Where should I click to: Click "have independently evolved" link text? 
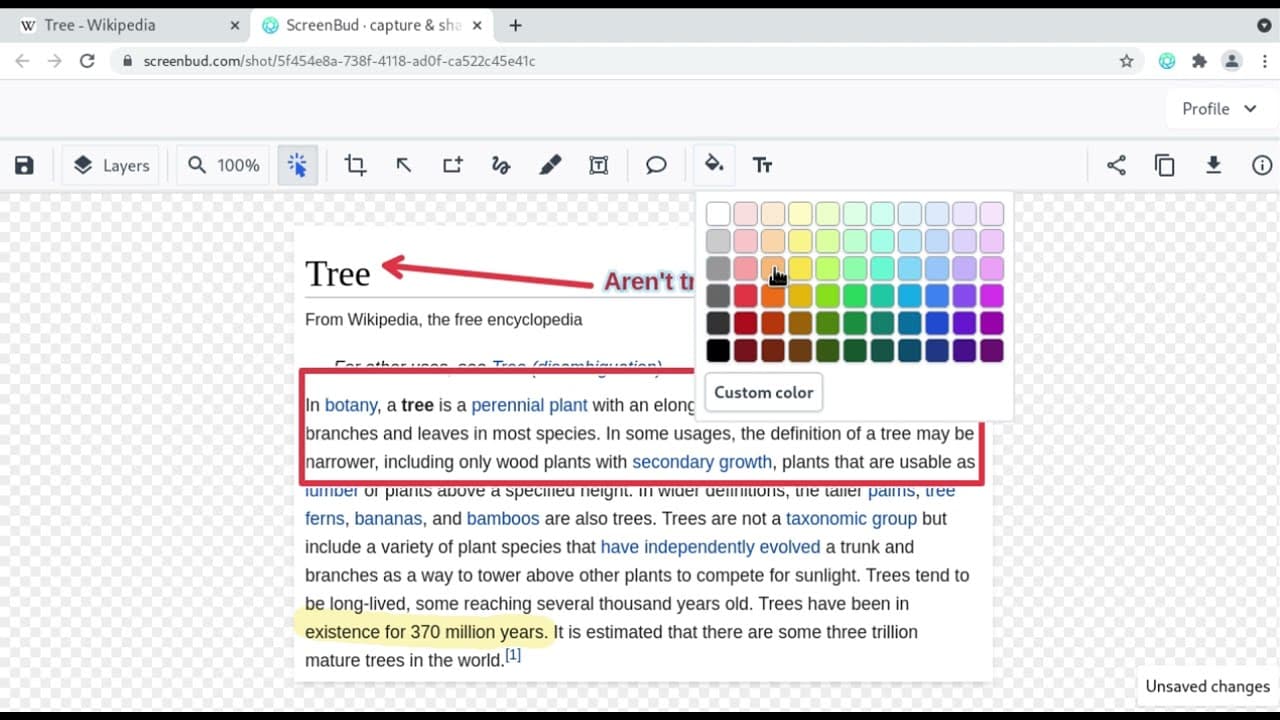coord(710,547)
